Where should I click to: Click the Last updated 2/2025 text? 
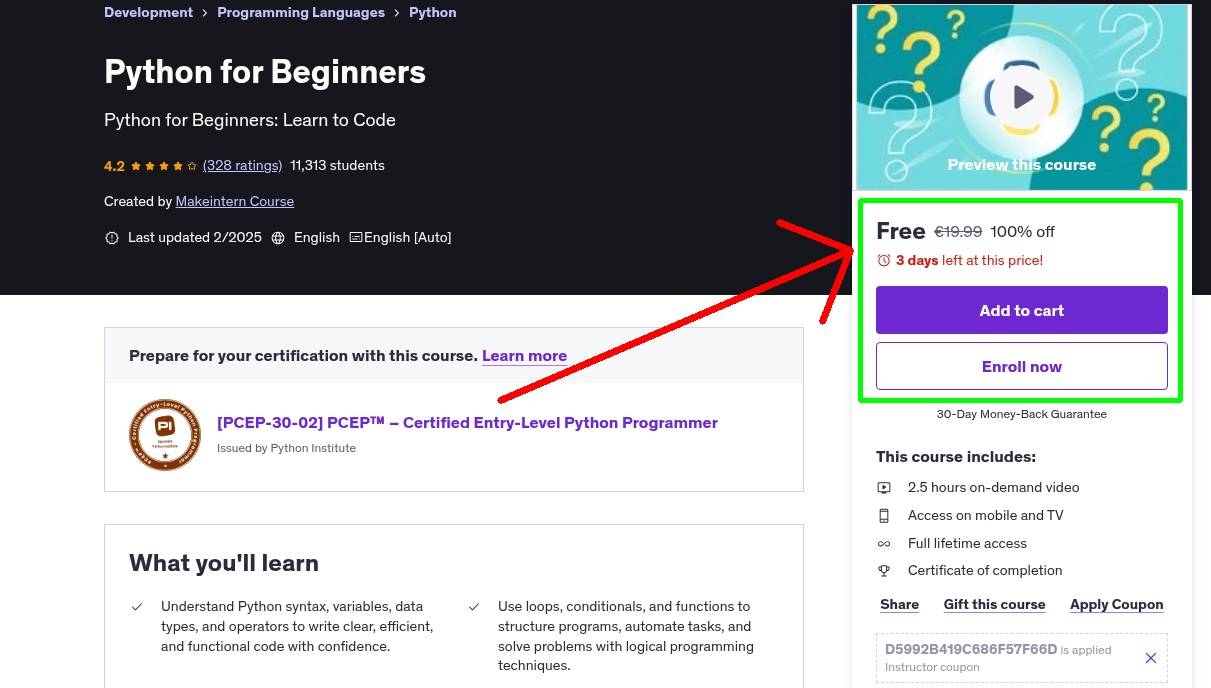(x=195, y=238)
